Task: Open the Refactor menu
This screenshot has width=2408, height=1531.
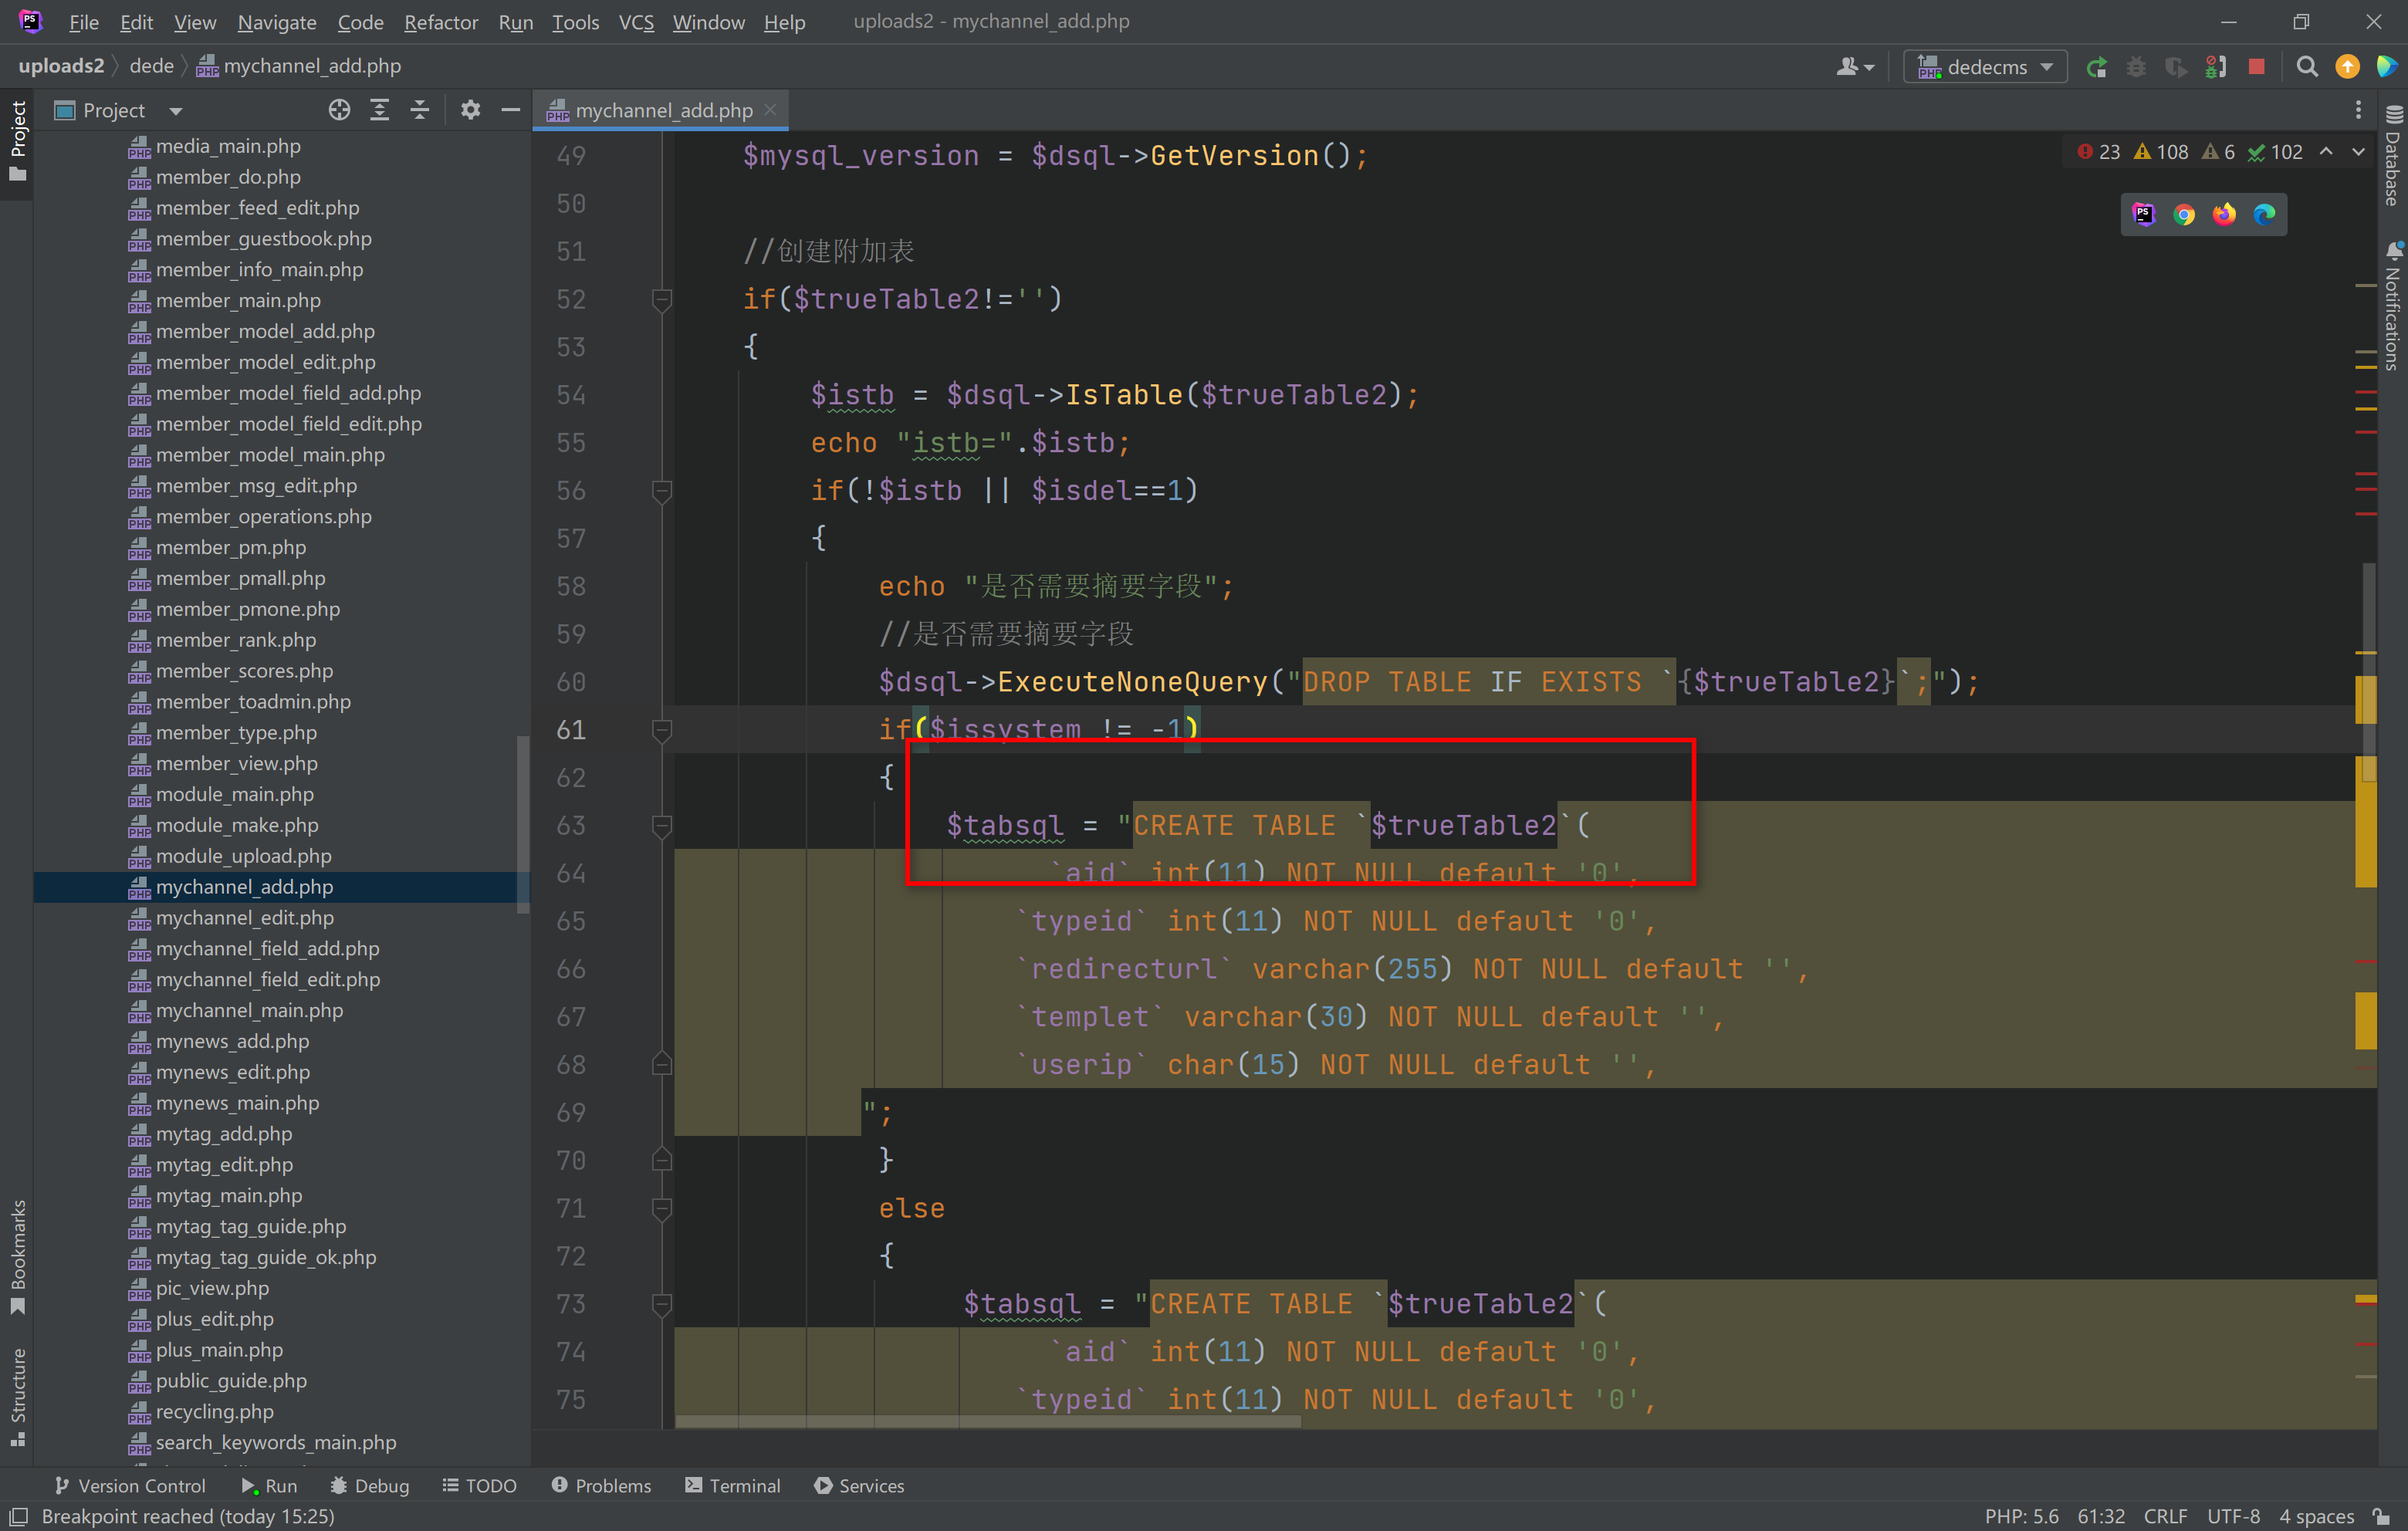Action: (440, 22)
